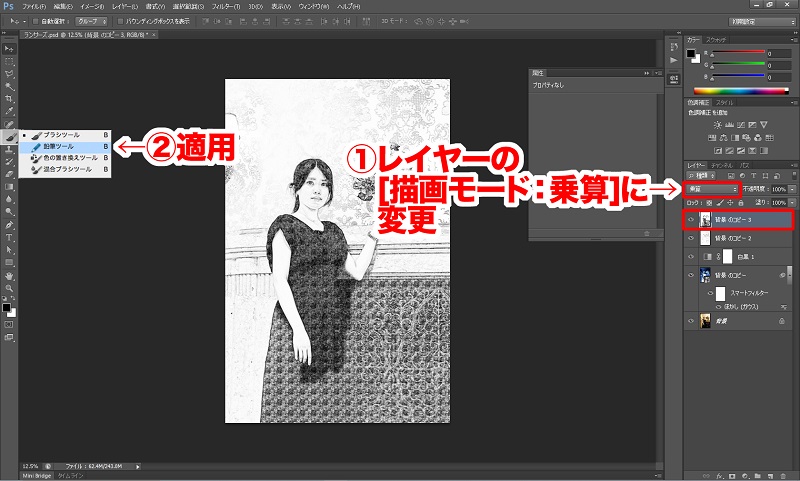The width and height of the screenshot is (800, 481).
Task: Select the Blur tool
Action: [9, 199]
